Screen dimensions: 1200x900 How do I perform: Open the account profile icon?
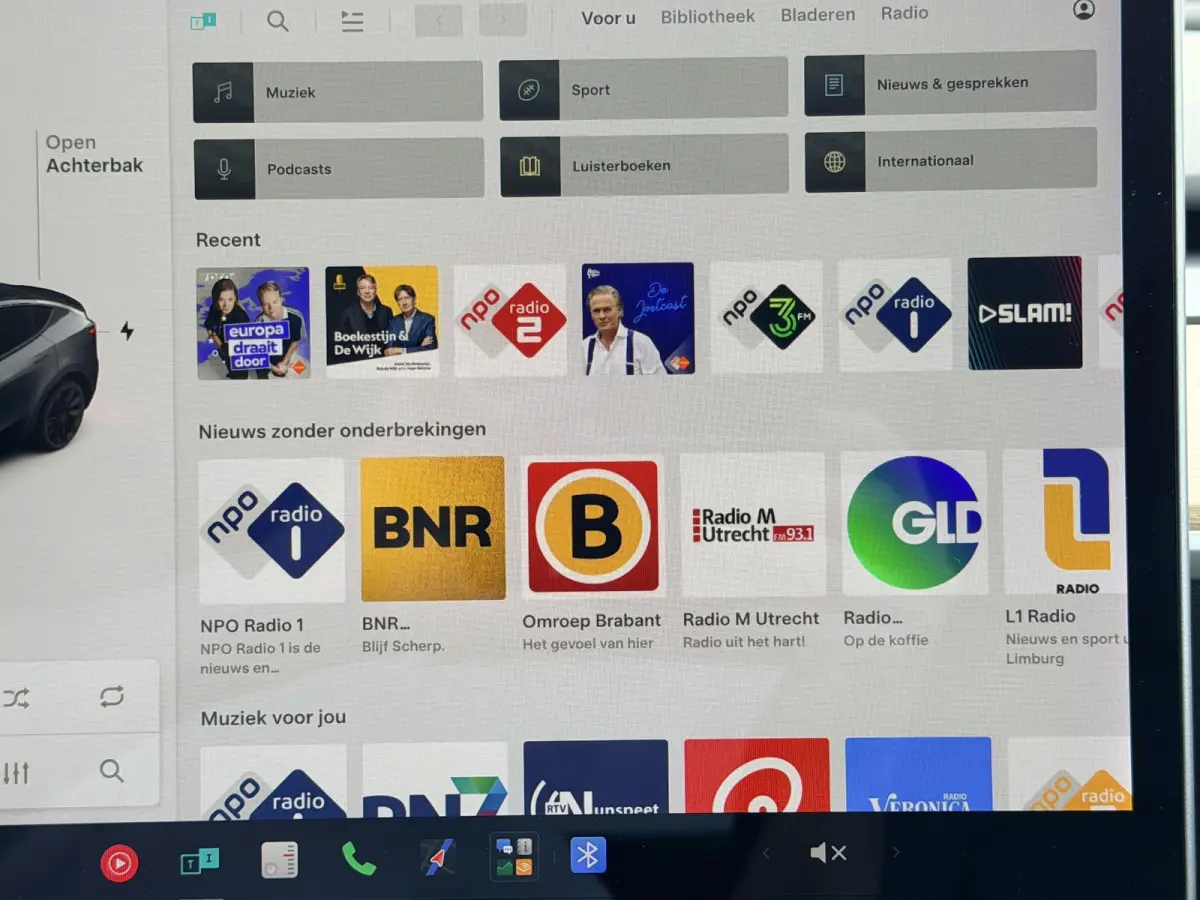click(1083, 9)
